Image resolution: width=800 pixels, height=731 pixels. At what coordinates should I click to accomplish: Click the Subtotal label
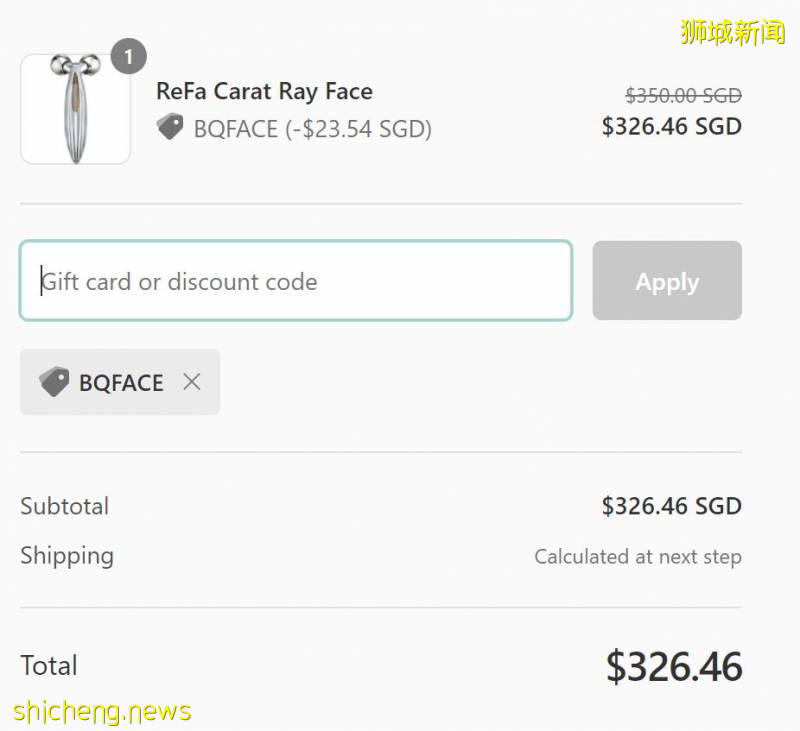click(64, 506)
